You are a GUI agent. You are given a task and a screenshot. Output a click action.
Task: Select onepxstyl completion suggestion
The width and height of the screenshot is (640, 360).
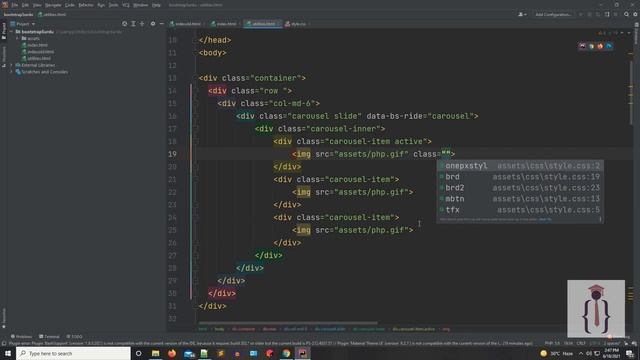click(x=520, y=166)
